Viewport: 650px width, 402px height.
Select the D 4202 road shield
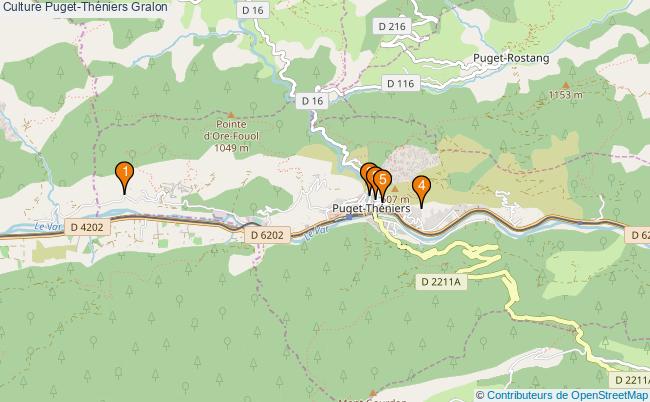(87, 228)
